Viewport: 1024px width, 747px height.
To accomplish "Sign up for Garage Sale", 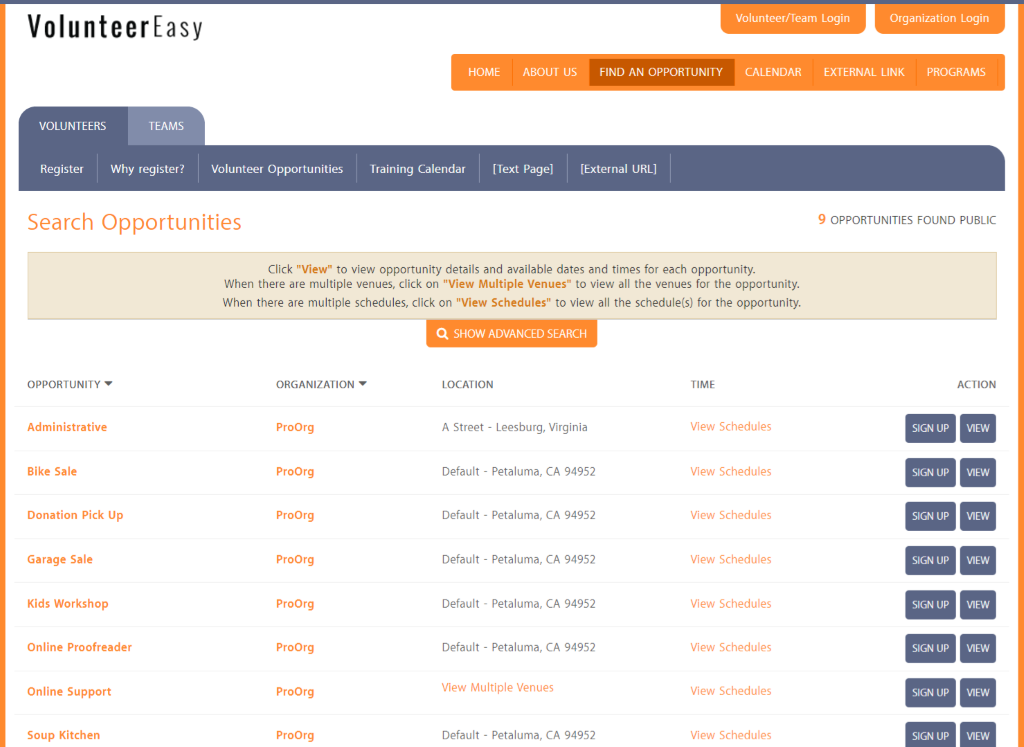I will pyautogui.click(x=930, y=560).
